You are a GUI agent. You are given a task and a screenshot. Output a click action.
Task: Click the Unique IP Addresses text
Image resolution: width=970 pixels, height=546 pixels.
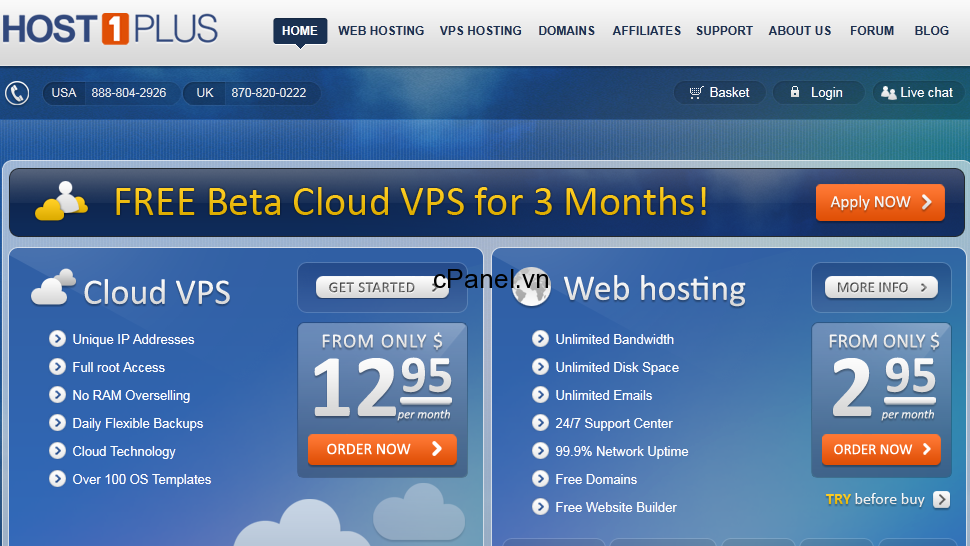point(133,339)
